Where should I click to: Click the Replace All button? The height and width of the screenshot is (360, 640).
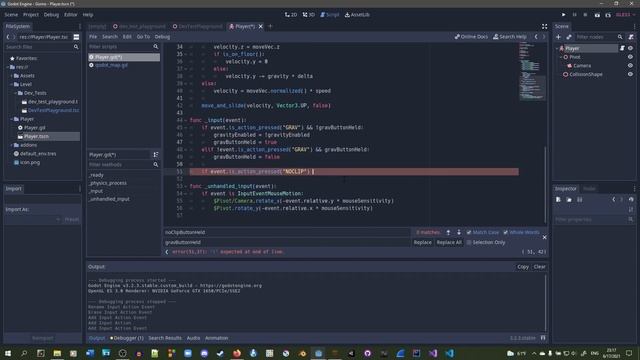click(x=449, y=242)
